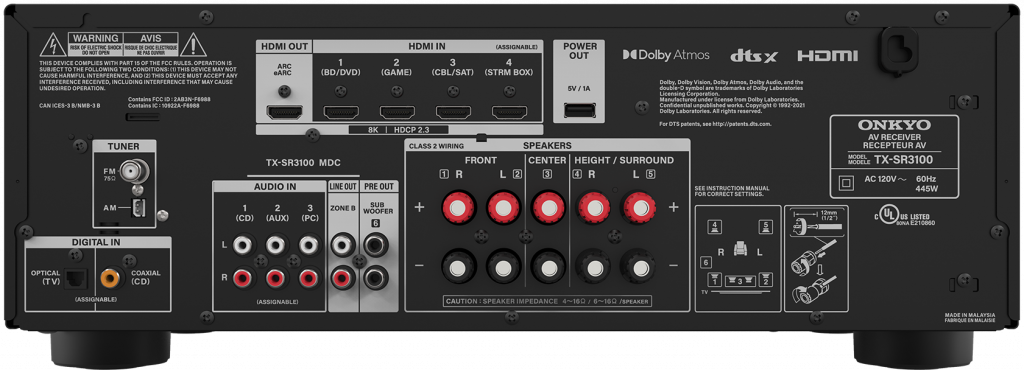Click the 'TUNER' section header
1024x370 pixels.
coord(123,146)
